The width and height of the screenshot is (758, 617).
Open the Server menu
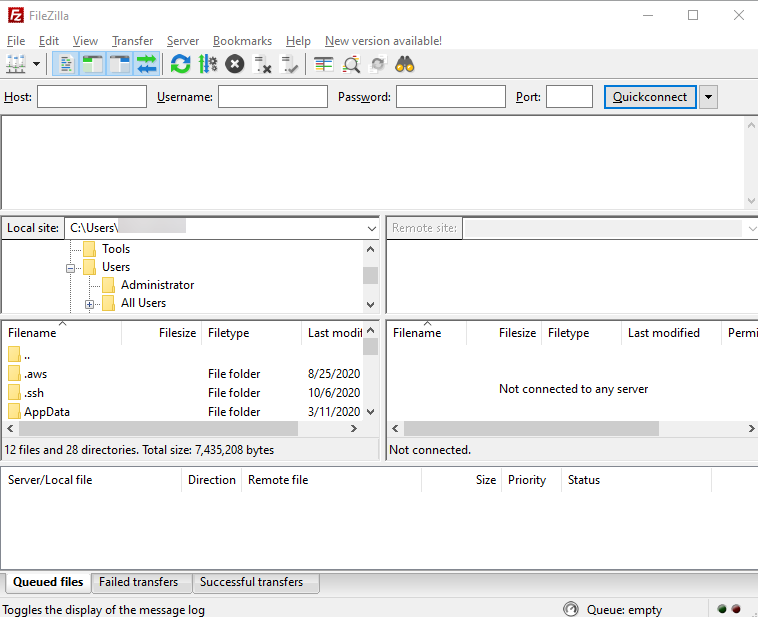[x=183, y=41]
